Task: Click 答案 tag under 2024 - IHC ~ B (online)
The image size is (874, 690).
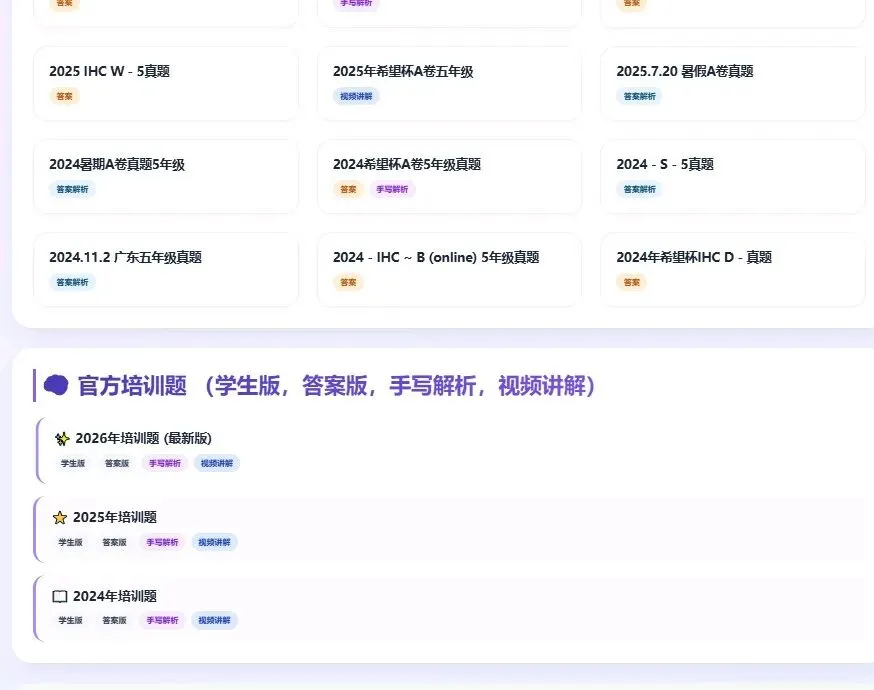Action: tap(348, 283)
